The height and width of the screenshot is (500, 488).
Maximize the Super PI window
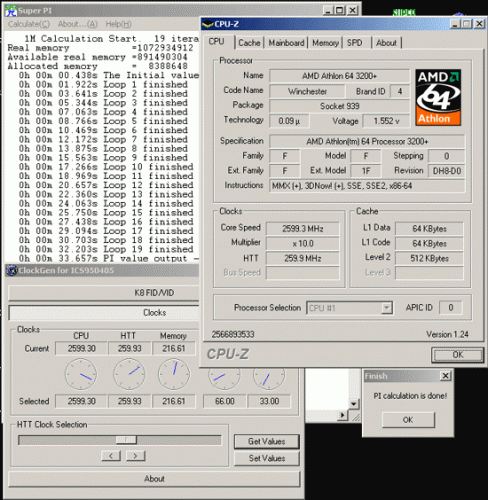coord(340,10)
